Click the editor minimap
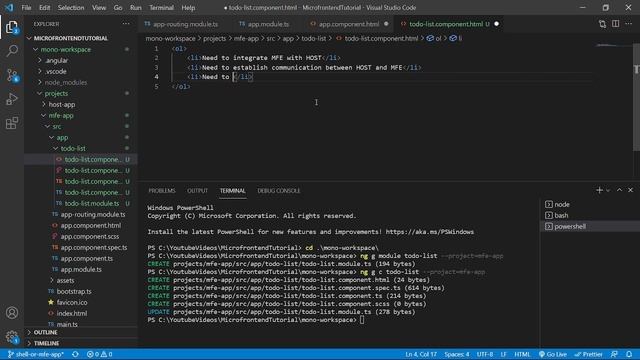Screen dimensions: 640x360 [x=612, y=46]
